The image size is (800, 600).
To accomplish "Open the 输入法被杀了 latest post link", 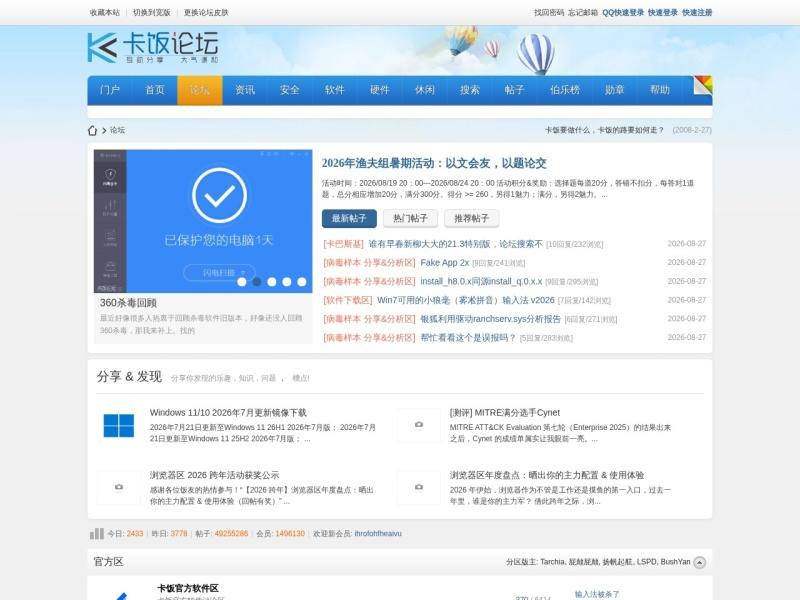I will [597, 594].
